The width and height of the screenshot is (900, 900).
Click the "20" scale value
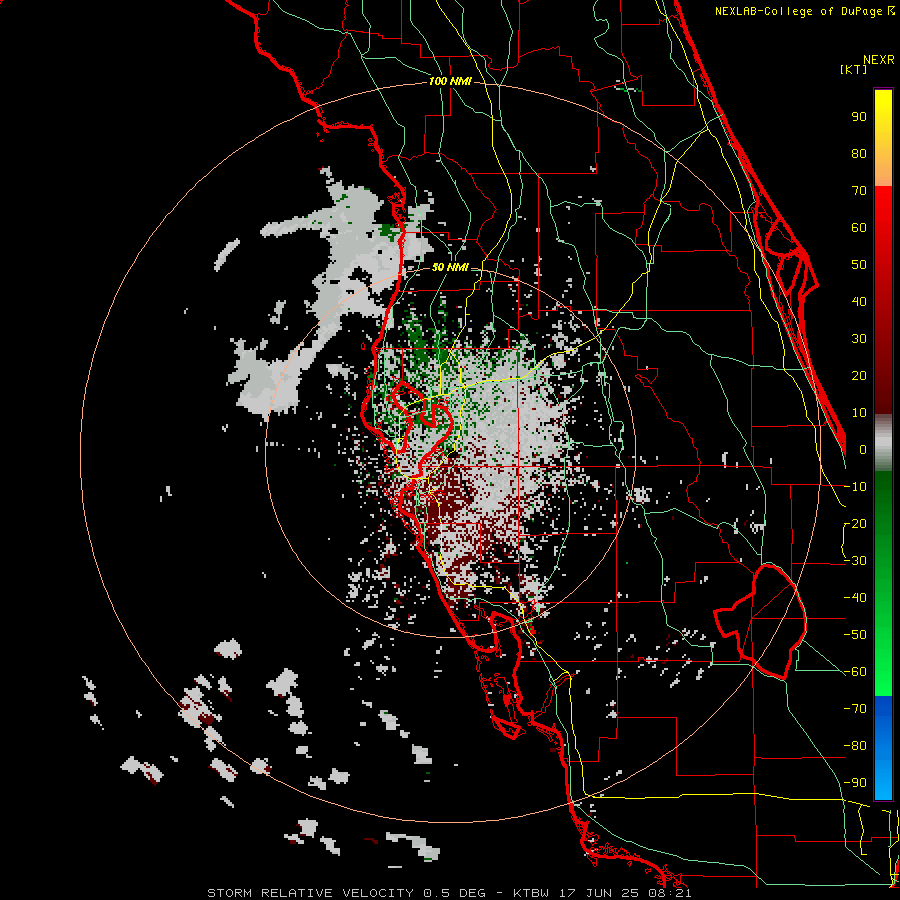click(859, 376)
